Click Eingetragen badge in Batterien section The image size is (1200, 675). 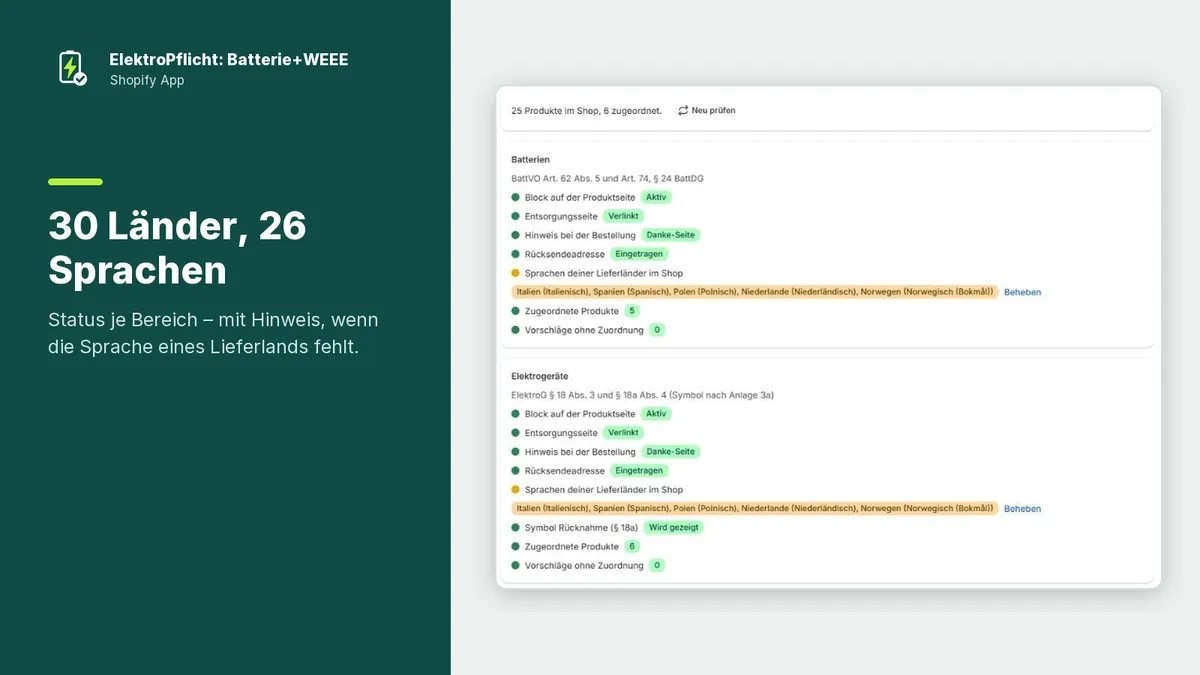[639, 254]
